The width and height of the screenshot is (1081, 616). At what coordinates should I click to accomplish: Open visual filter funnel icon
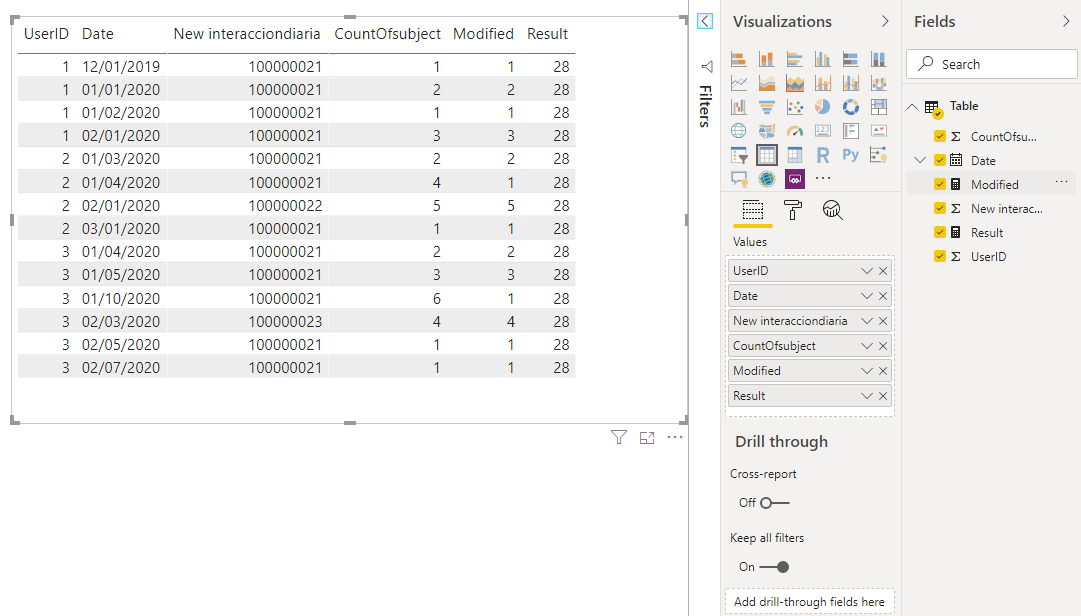coord(618,438)
